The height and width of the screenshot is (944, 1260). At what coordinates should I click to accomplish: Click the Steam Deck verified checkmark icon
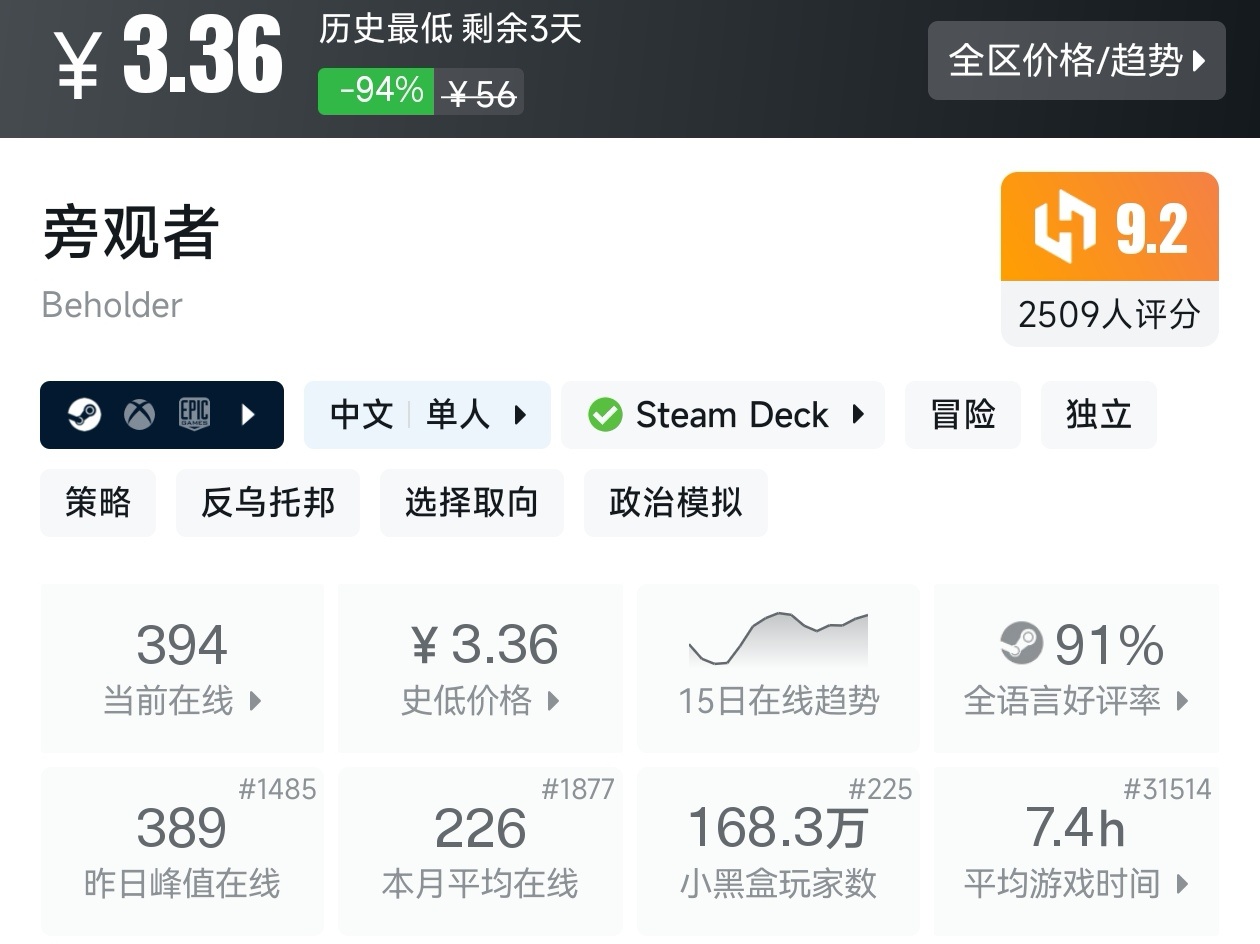point(605,414)
